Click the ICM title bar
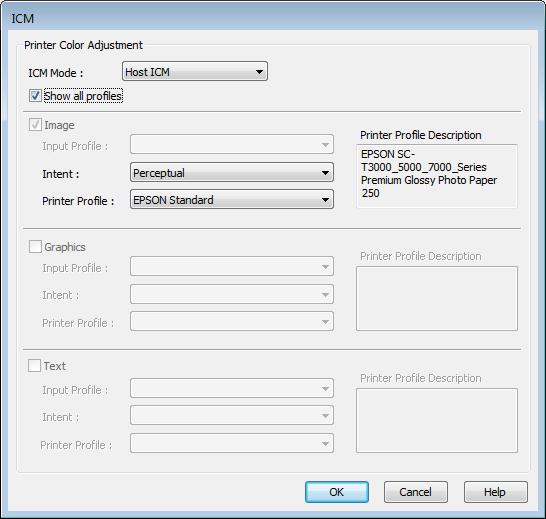This screenshot has width=546, height=519. [273, 17]
